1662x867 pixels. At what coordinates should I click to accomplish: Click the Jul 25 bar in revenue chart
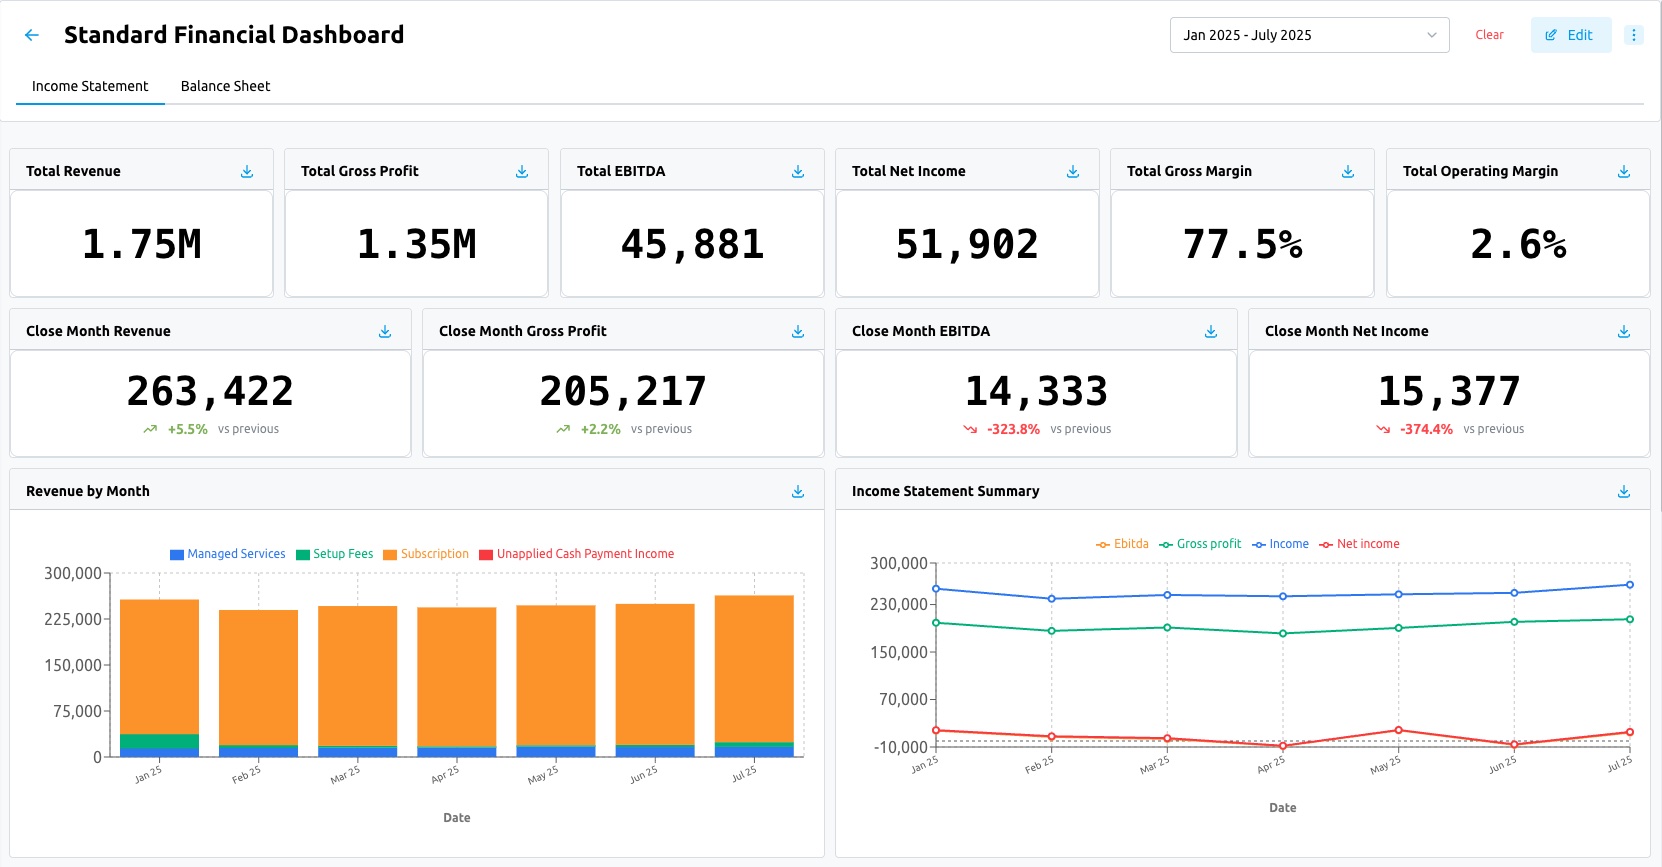[754, 670]
